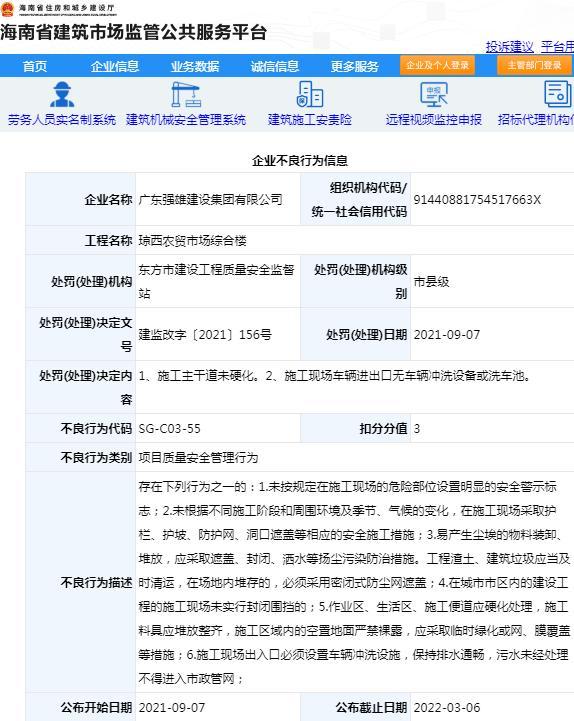Select company name 广东强雄建设集团有限公司
Image resolution: width=574 pixels, height=721 pixels.
(211, 200)
